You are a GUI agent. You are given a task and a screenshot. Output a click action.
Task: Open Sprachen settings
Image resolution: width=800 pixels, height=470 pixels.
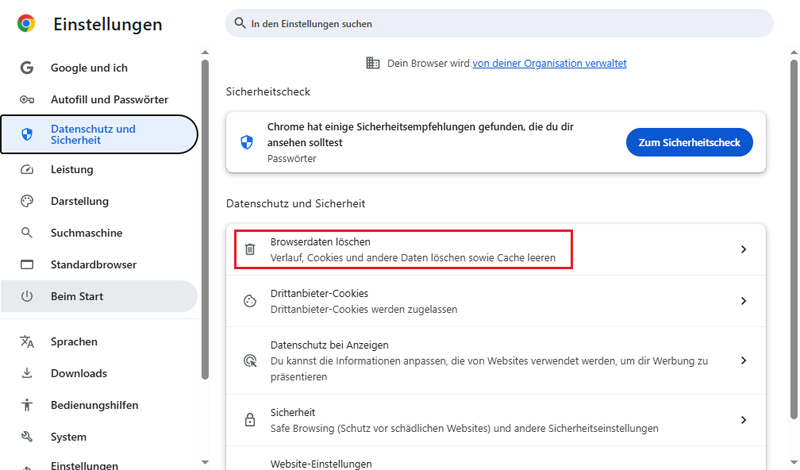click(x=99, y=341)
